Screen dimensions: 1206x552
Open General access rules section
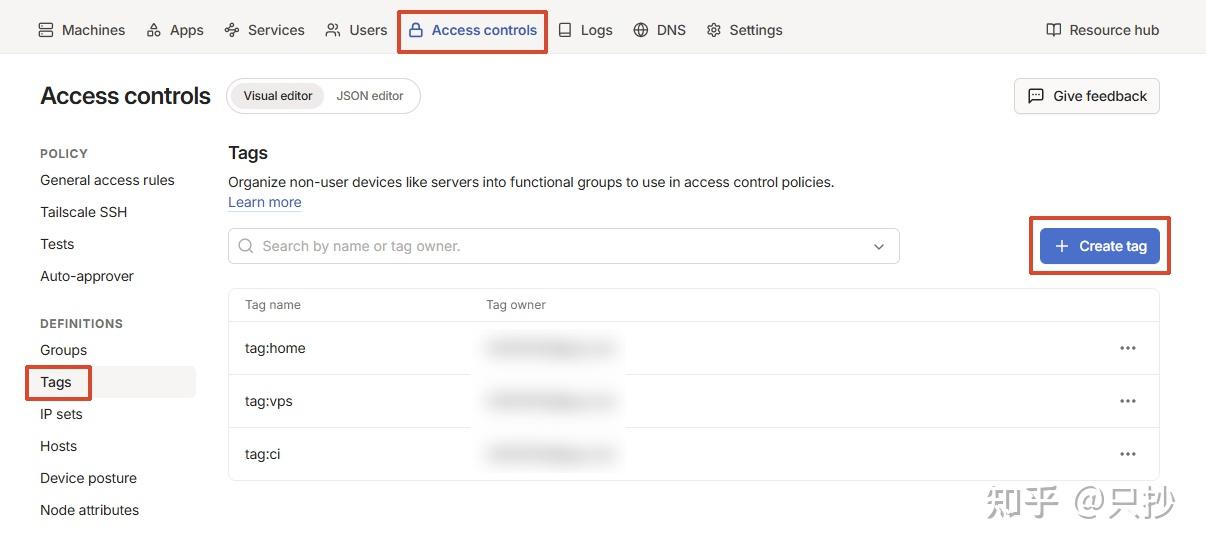(107, 180)
